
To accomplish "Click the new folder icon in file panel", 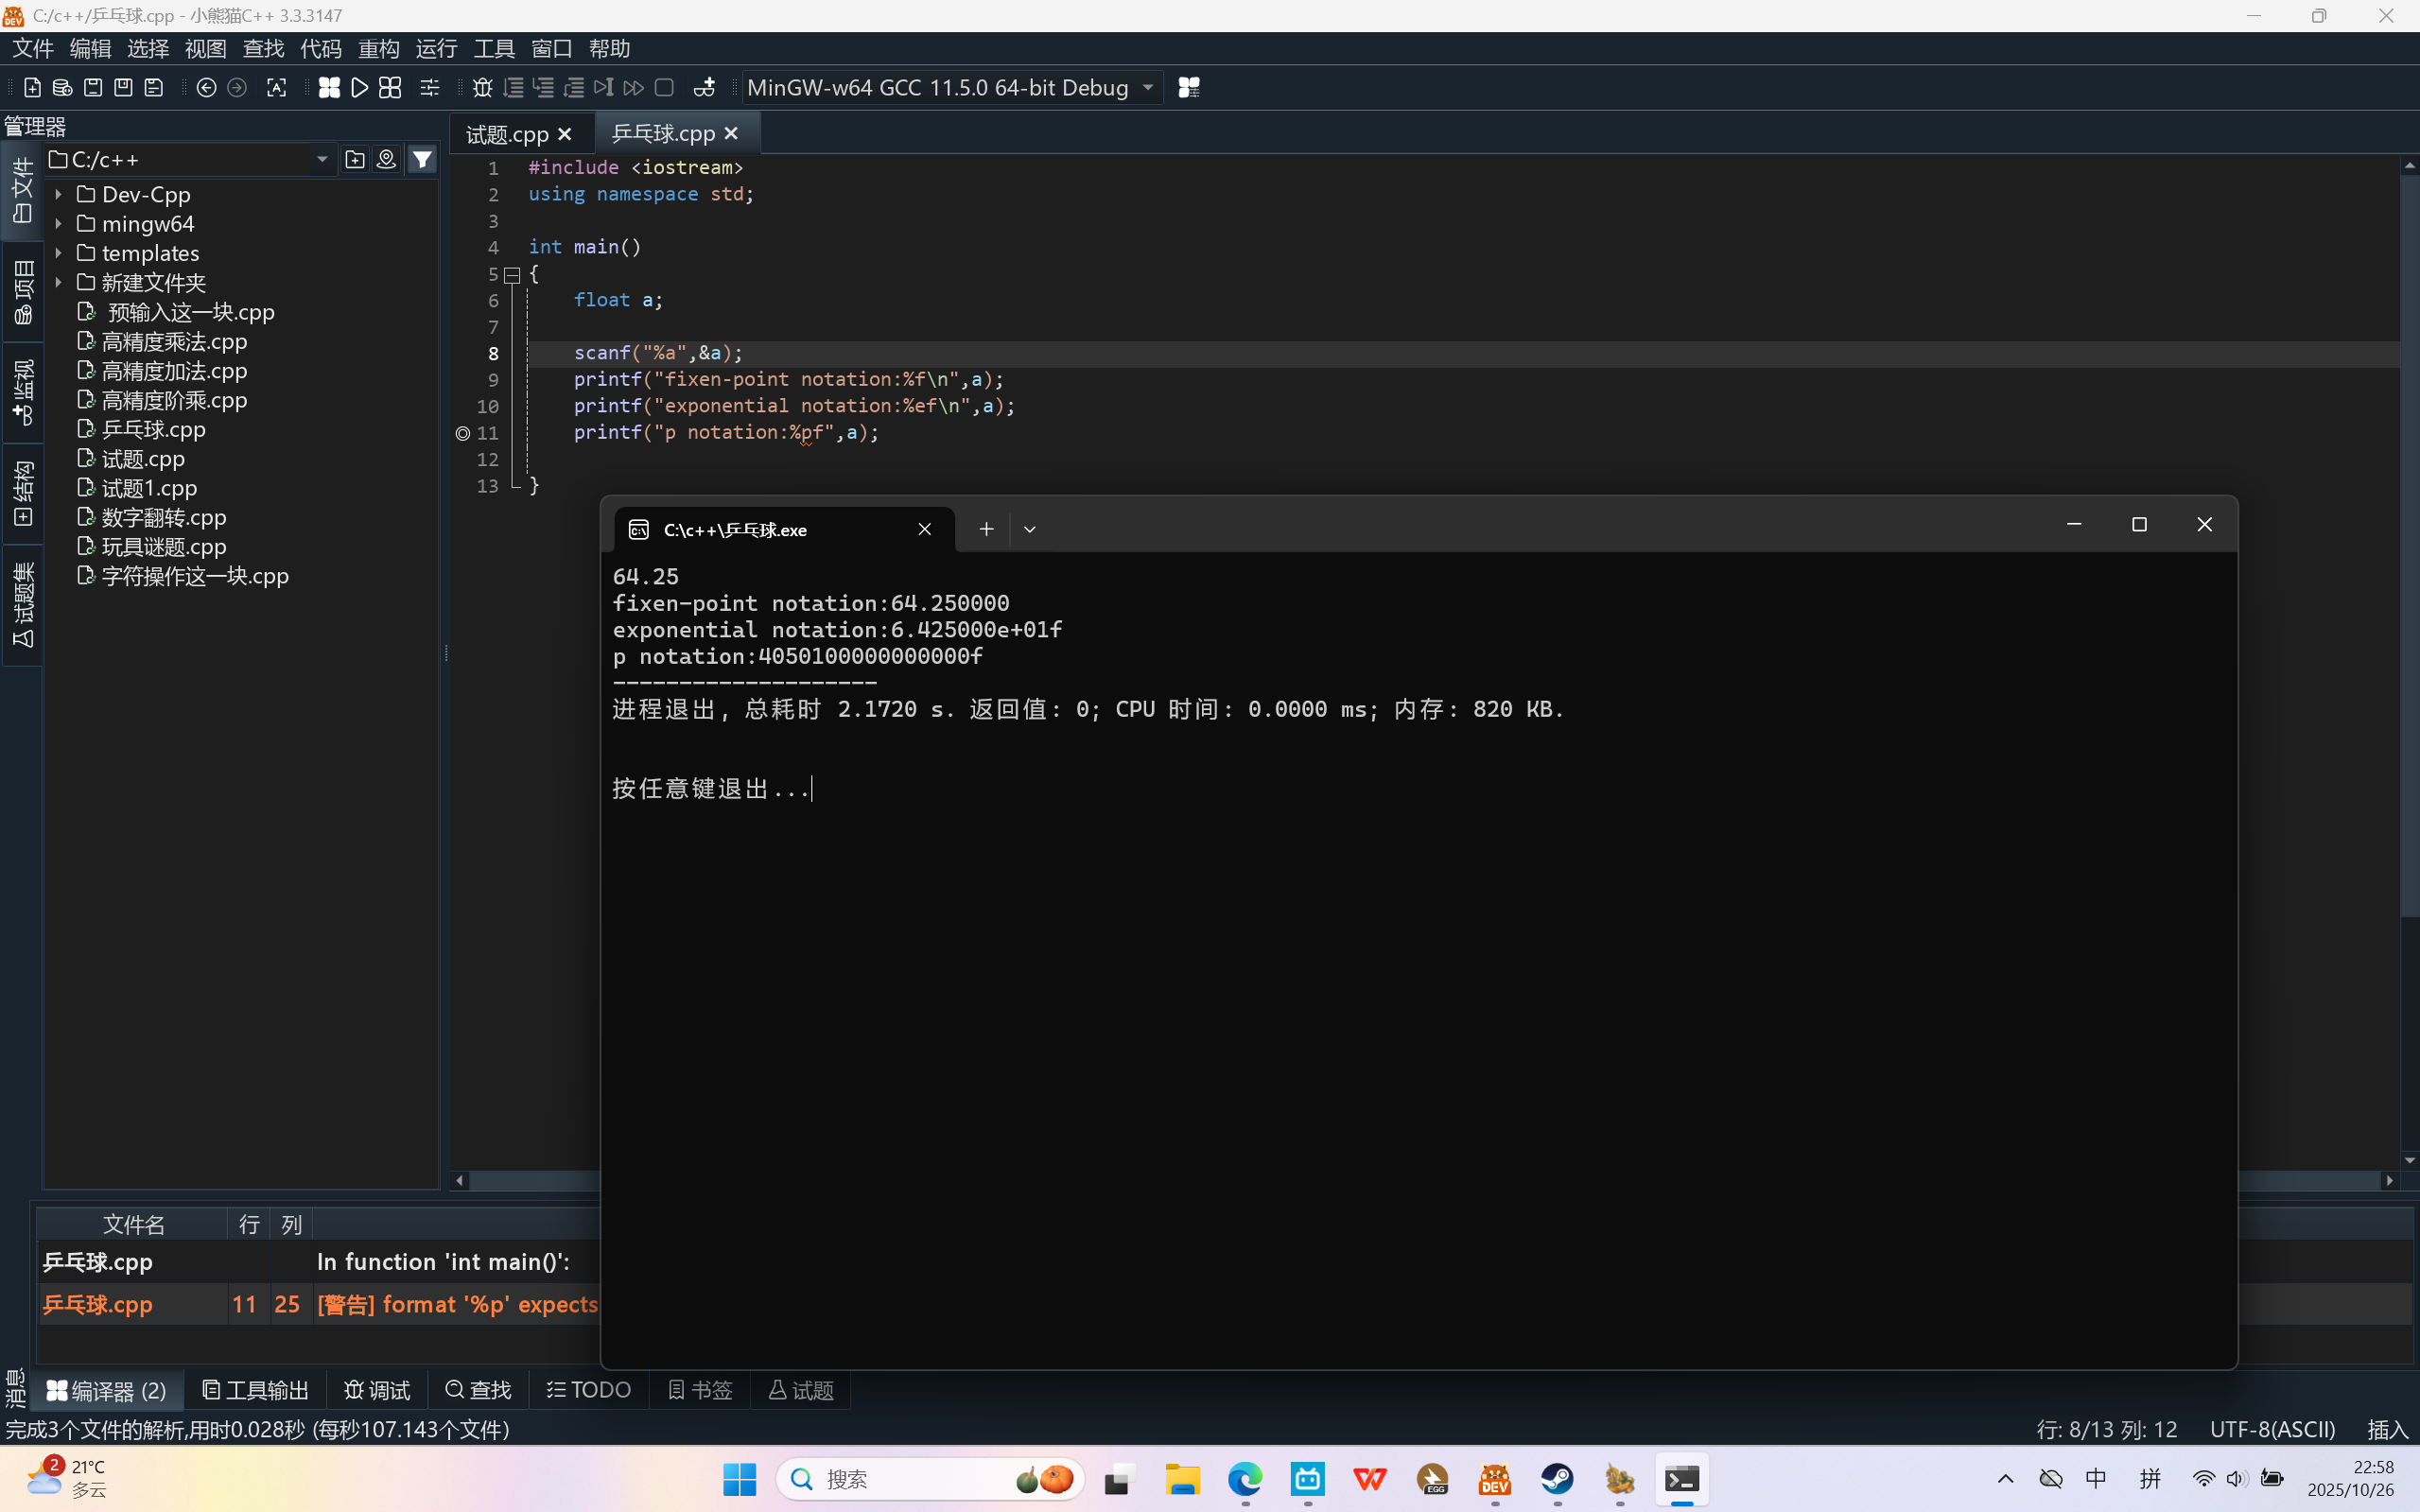I will 355,159.
